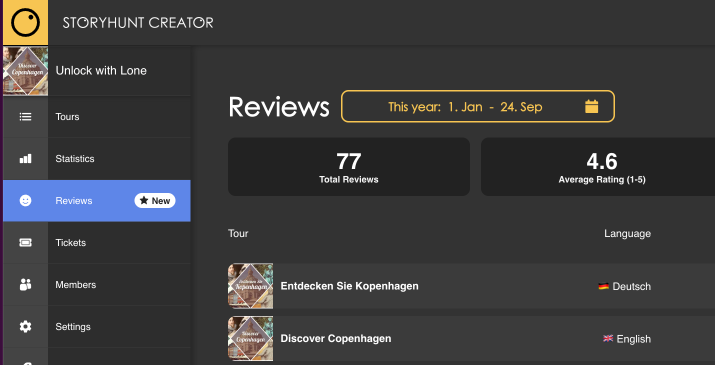Click the STORYHUNT CREATOR title
Image resolution: width=715 pixels, height=365 pixels.
click(x=138, y=23)
